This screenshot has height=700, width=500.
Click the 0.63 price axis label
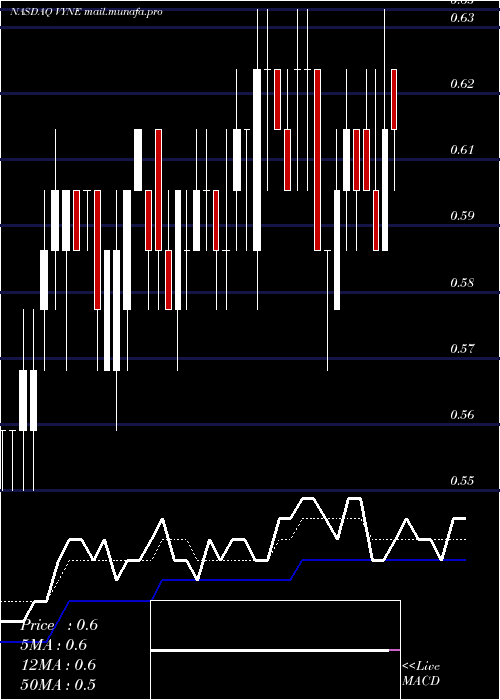[x=462, y=18]
